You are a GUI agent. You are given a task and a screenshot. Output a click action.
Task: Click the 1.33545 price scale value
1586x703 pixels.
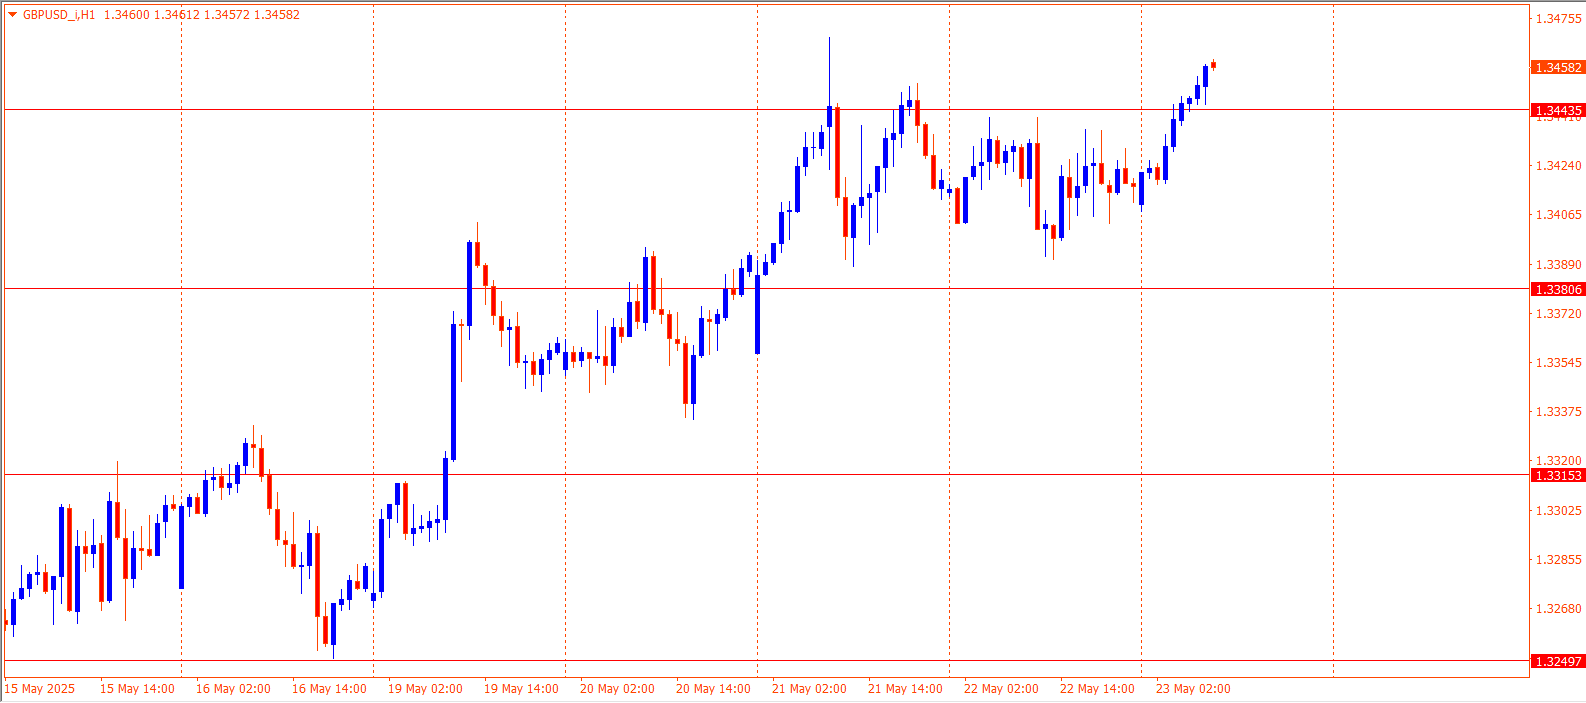click(1559, 362)
